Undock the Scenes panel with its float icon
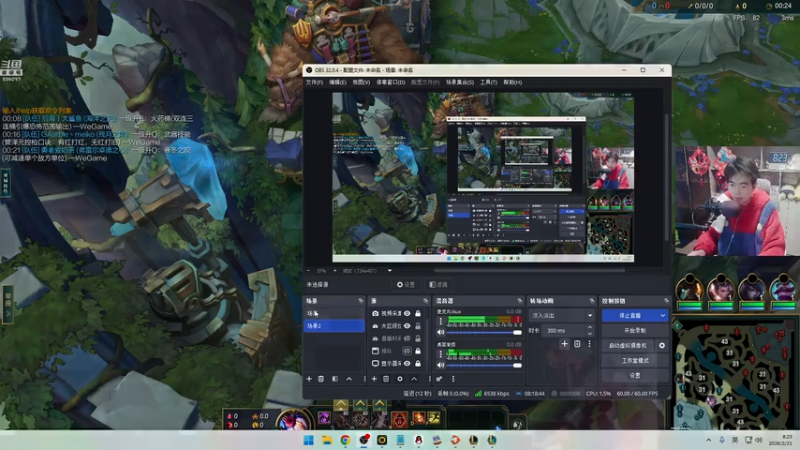Image resolution: width=800 pixels, height=450 pixels. [x=361, y=301]
